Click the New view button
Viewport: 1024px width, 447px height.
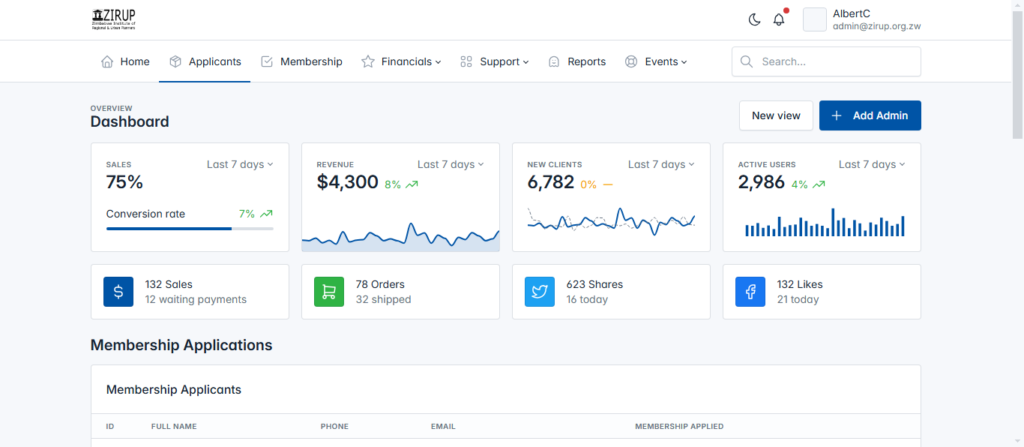point(775,116)
